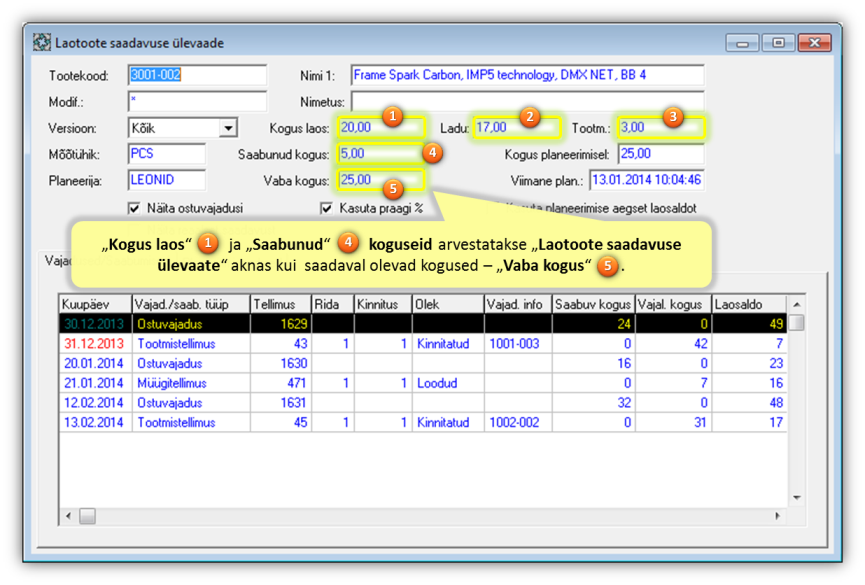The image size is (865, 585).
Task: Click the 1001-003 info cell
Action: [518, 343]
